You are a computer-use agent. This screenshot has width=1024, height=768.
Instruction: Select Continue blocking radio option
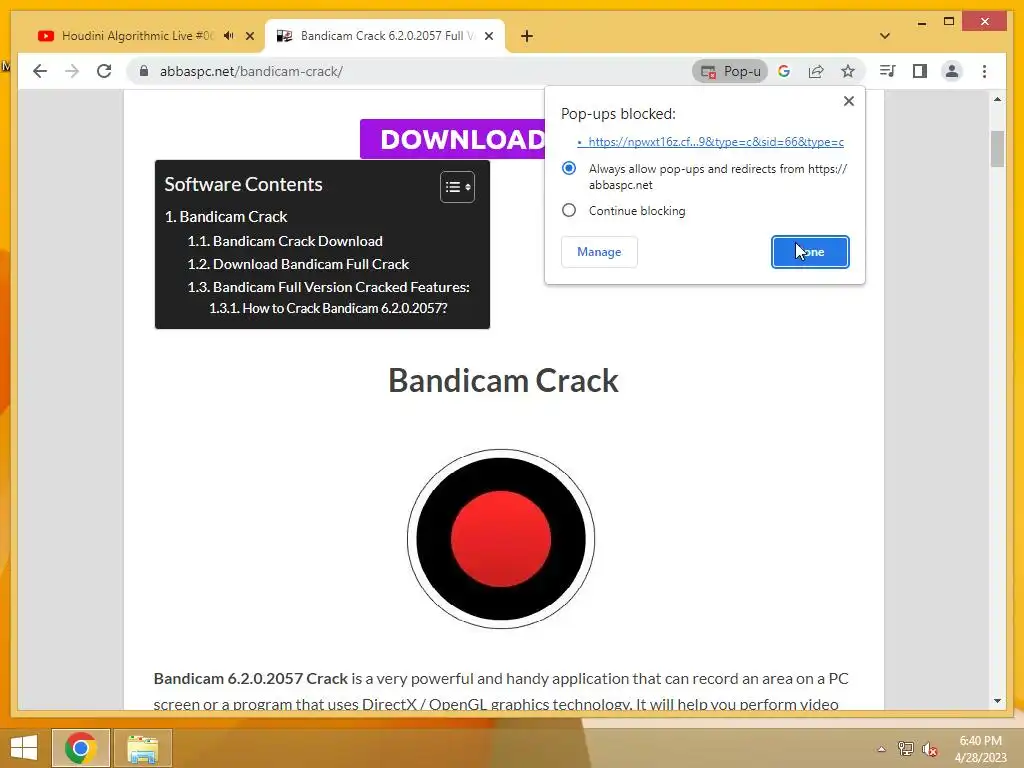point(569,210)
